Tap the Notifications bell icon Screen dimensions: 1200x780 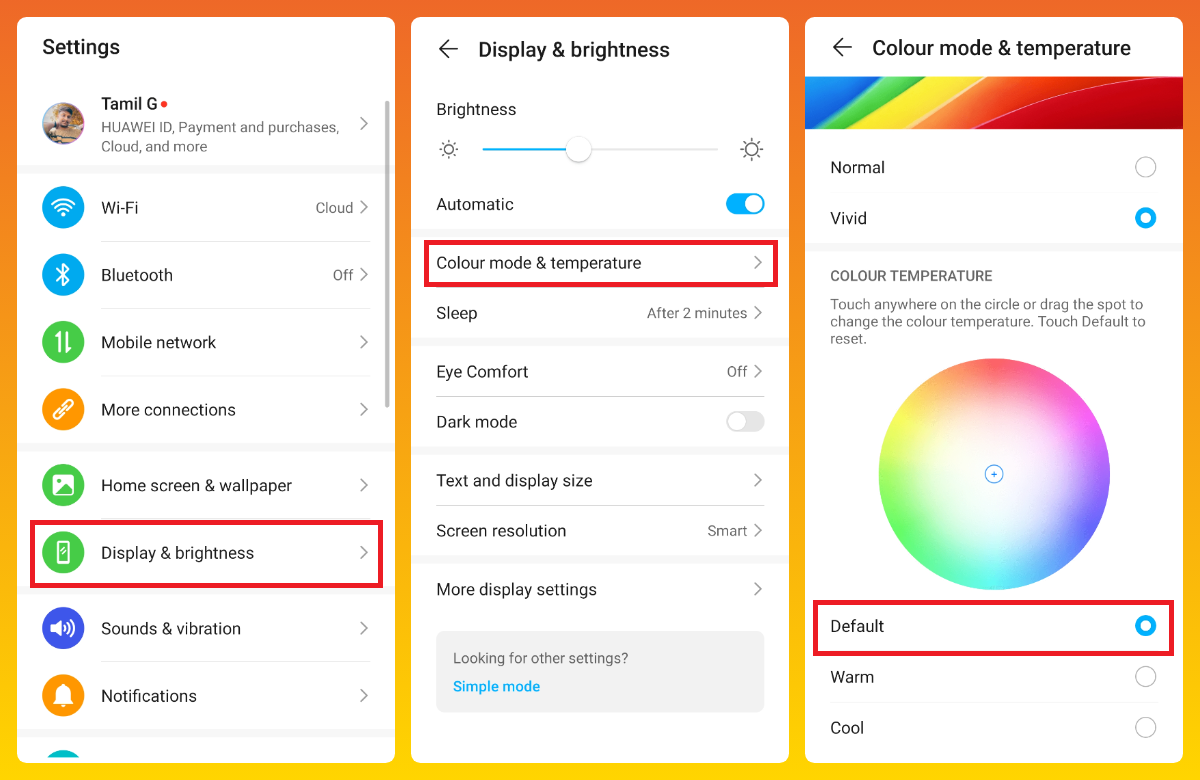63,695
